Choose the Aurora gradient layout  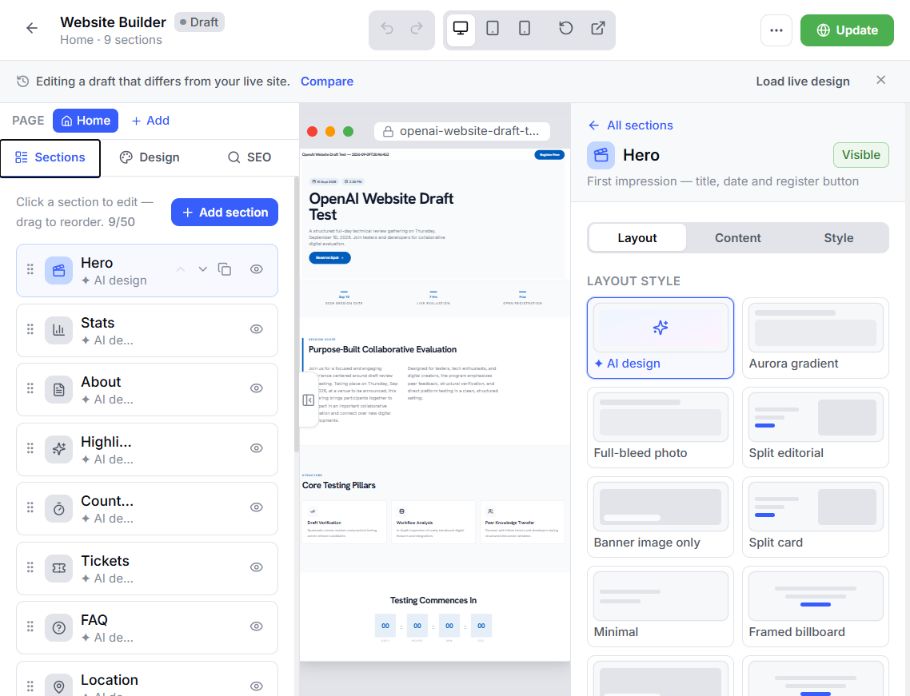pos(815,338)
